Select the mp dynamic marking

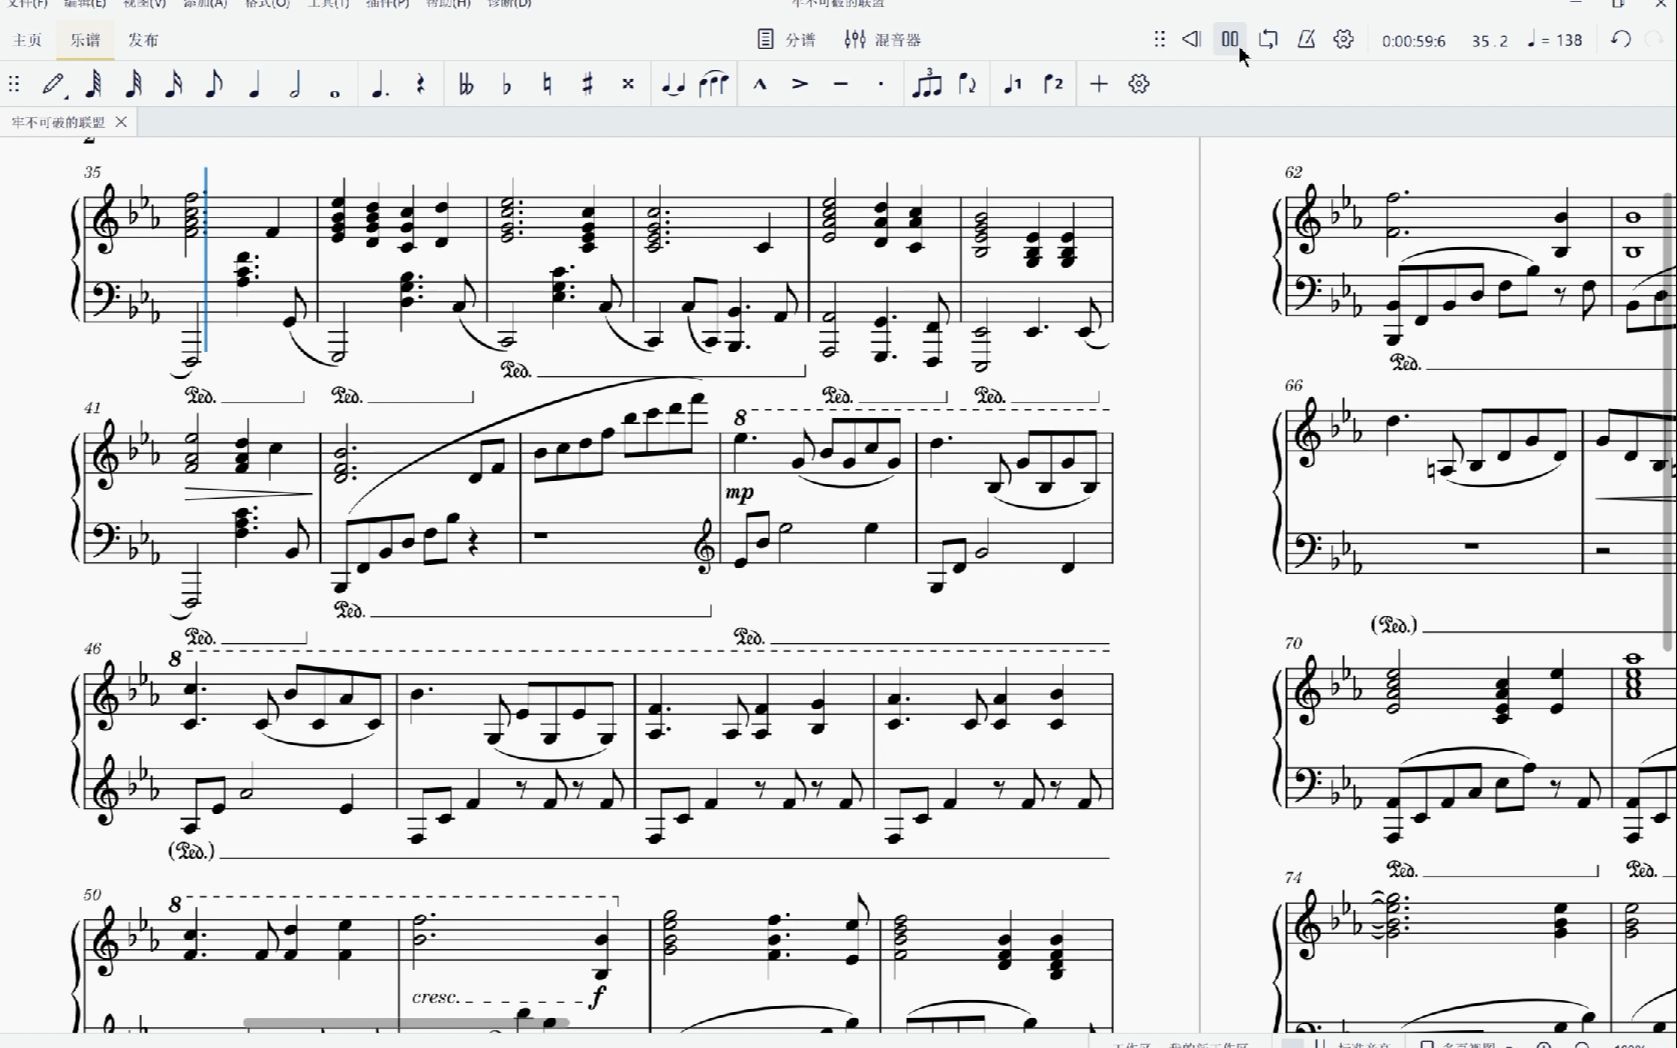pyautogui.click(x=740, y=492)
